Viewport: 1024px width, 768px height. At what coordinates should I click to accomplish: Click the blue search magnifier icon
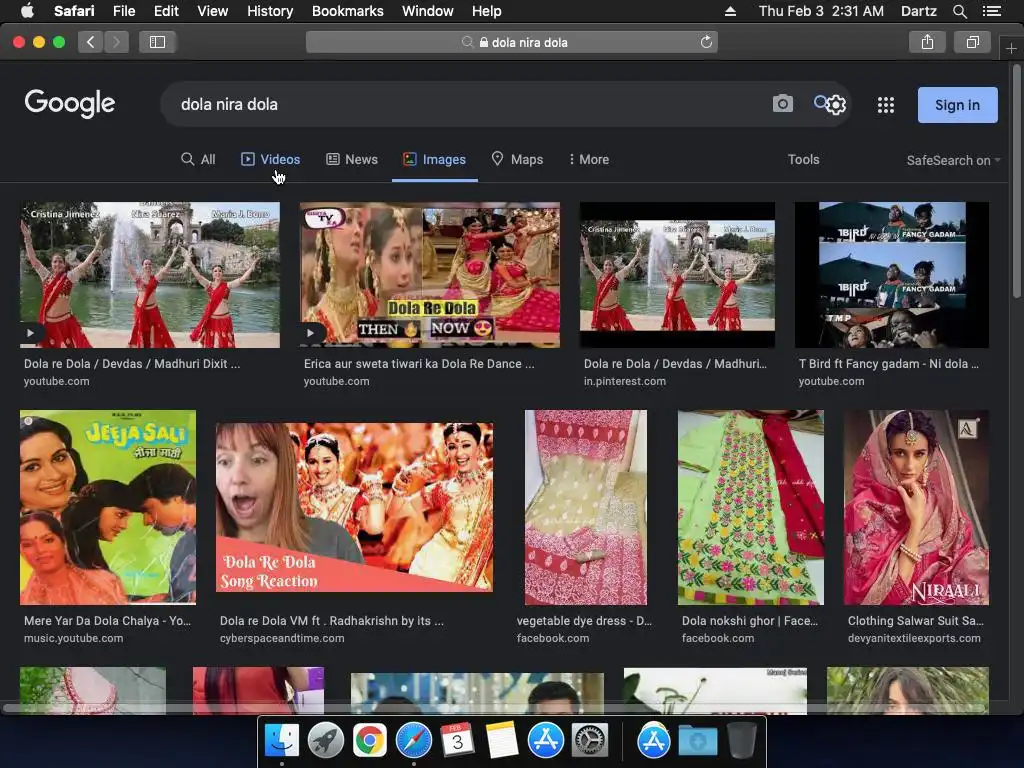point(820,102)
